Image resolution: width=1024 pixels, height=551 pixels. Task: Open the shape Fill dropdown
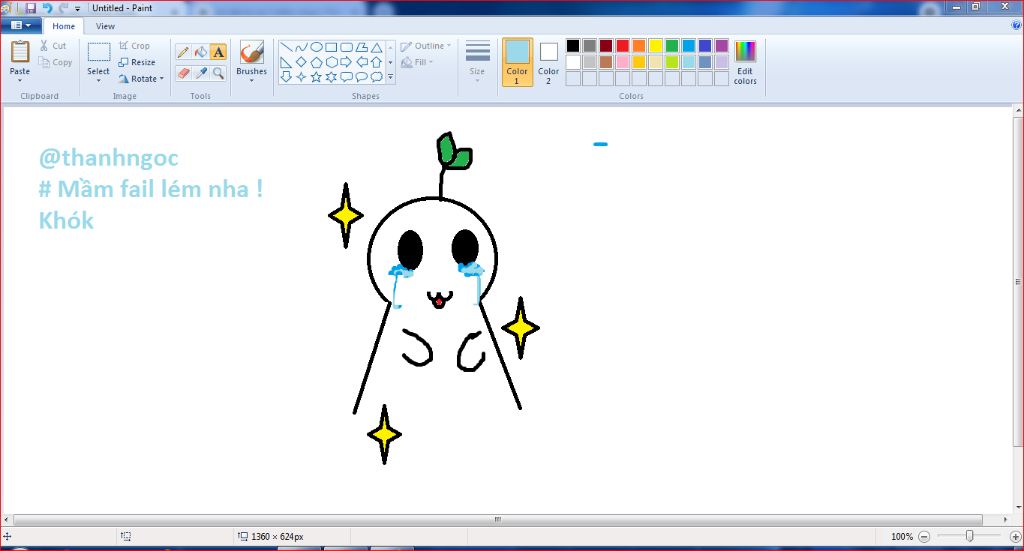point(417,62)
